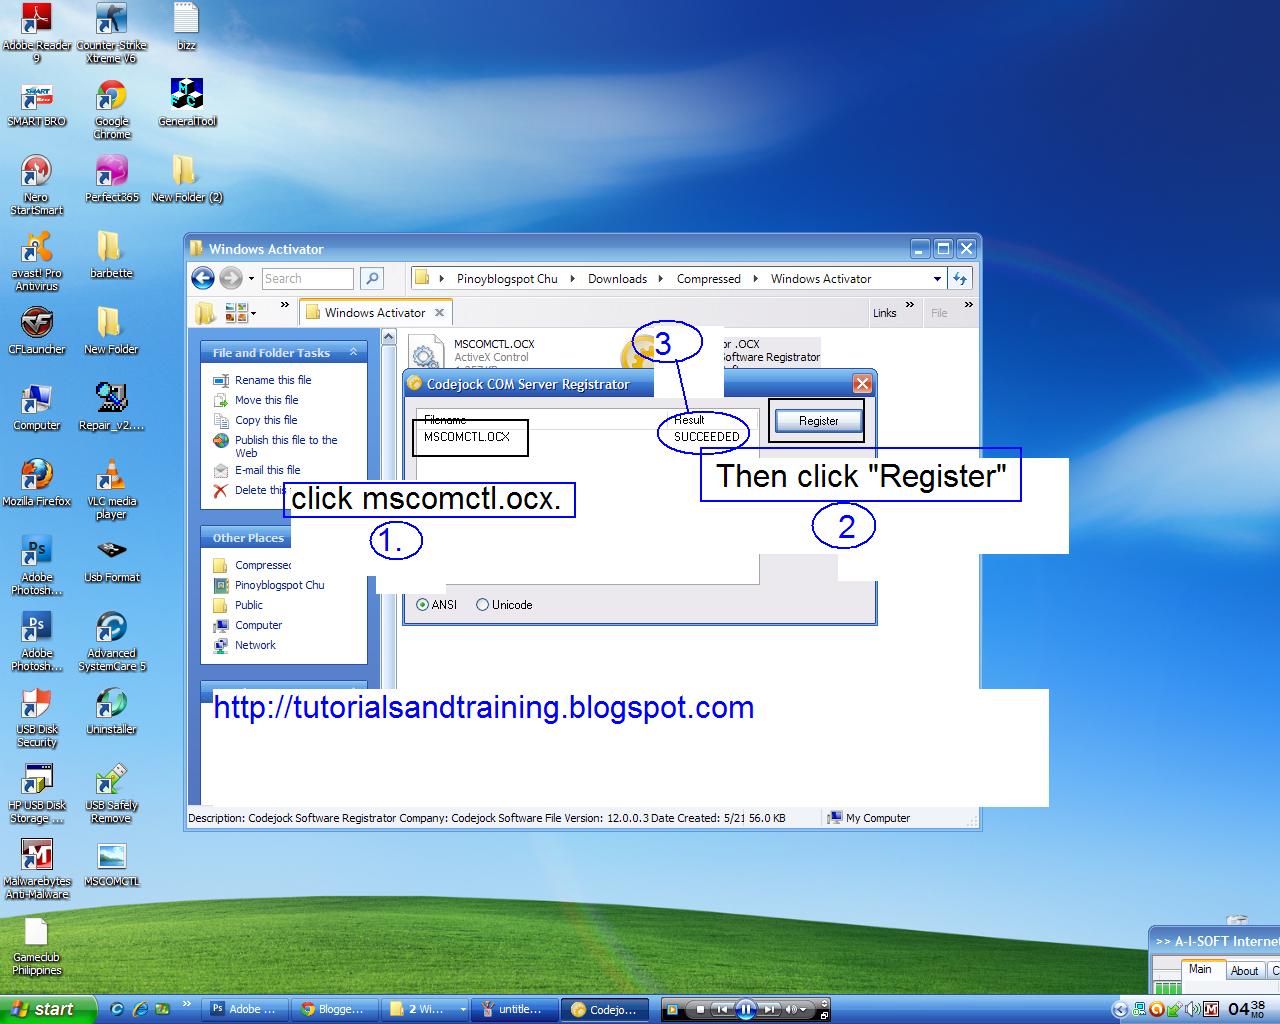Expand the 2 Windows taskbar group arrow
The width and height of the screenshot is (1280, 1024).
coord(462,1010)
